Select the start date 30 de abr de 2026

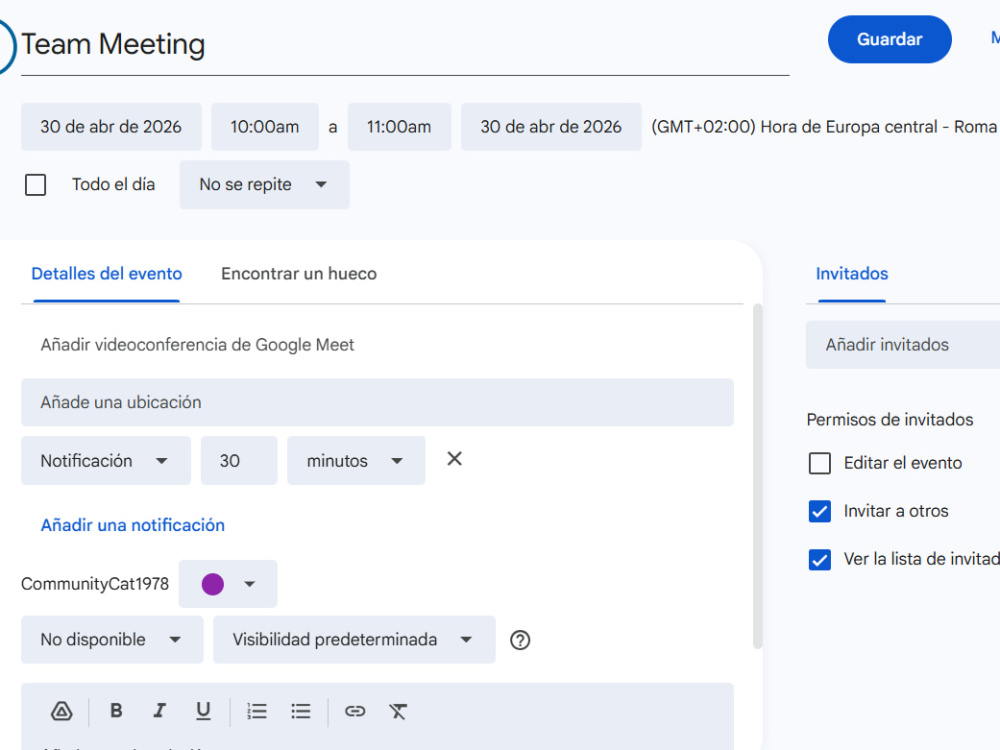point(111,127)
